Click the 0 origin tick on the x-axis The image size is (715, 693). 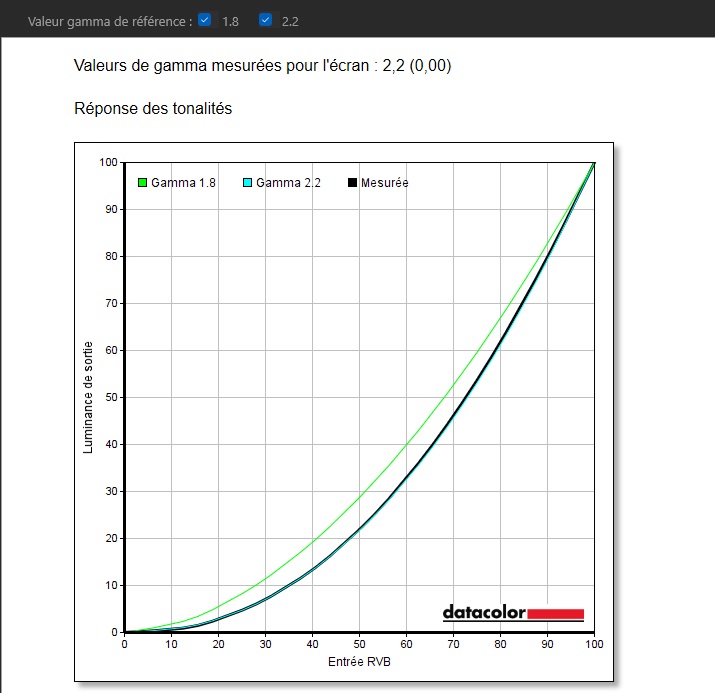124,645
